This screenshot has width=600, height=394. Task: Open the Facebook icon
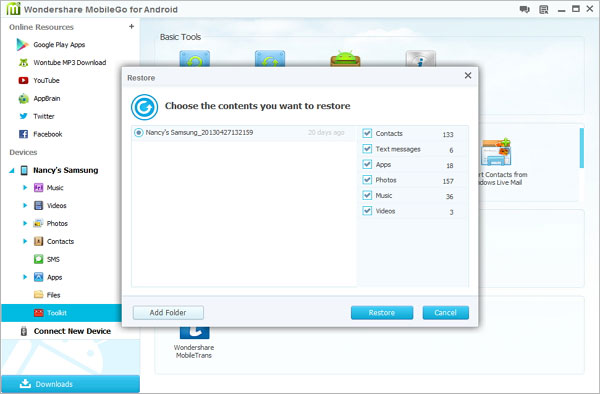pyautogui.click(x=23, y=134)
